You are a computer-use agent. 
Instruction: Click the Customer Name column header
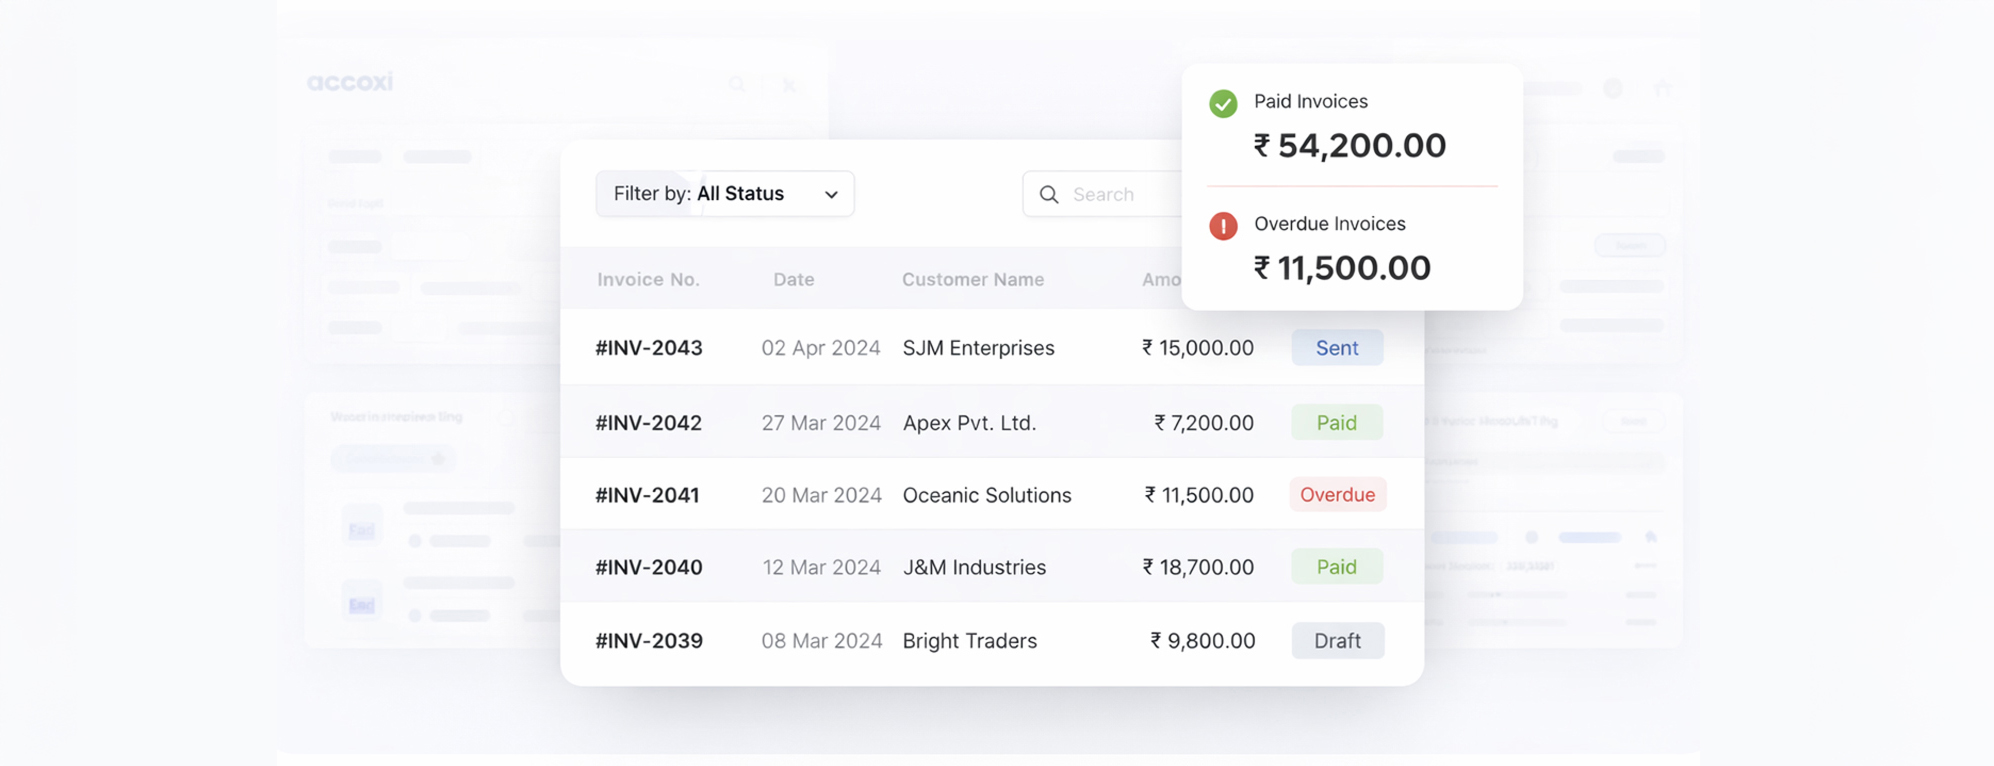pyautogui.click(x=973, y=279)
